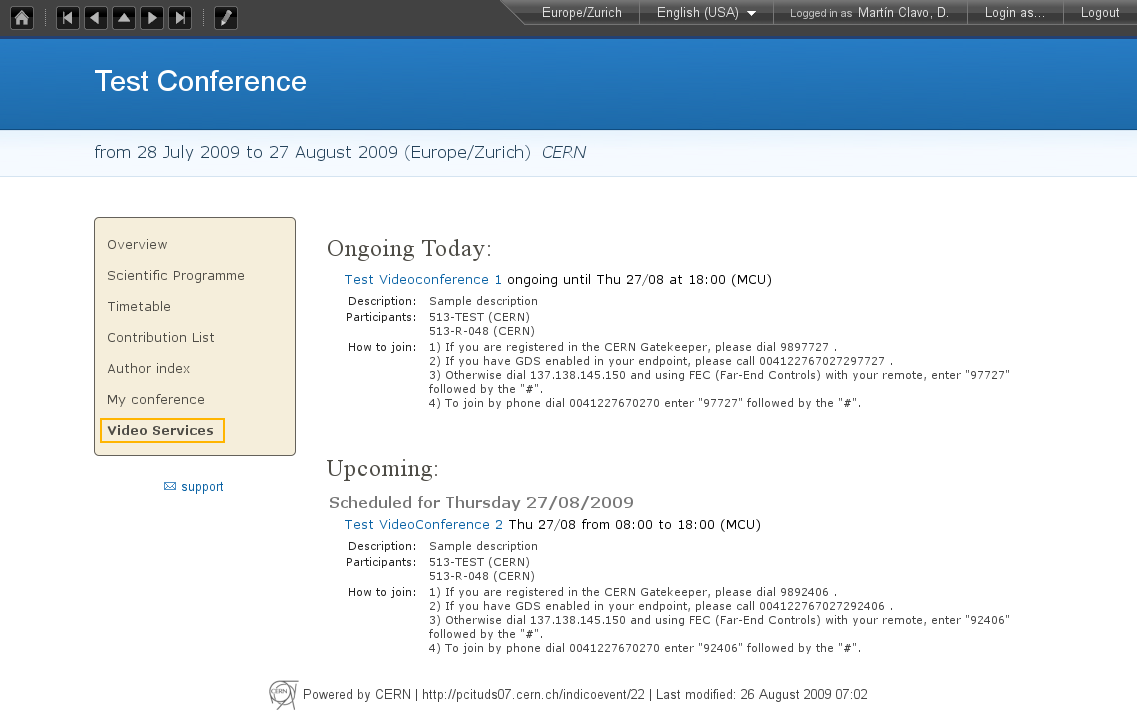Click Scheduled for Thursday 27/08/2009 heading
The width and height of the screenshot is (1137, 710).
pos(481,503)
